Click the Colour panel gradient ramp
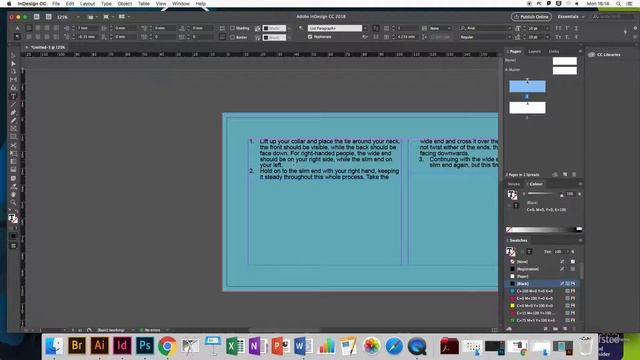The image size is (640, 360). [x=544, y=230]
